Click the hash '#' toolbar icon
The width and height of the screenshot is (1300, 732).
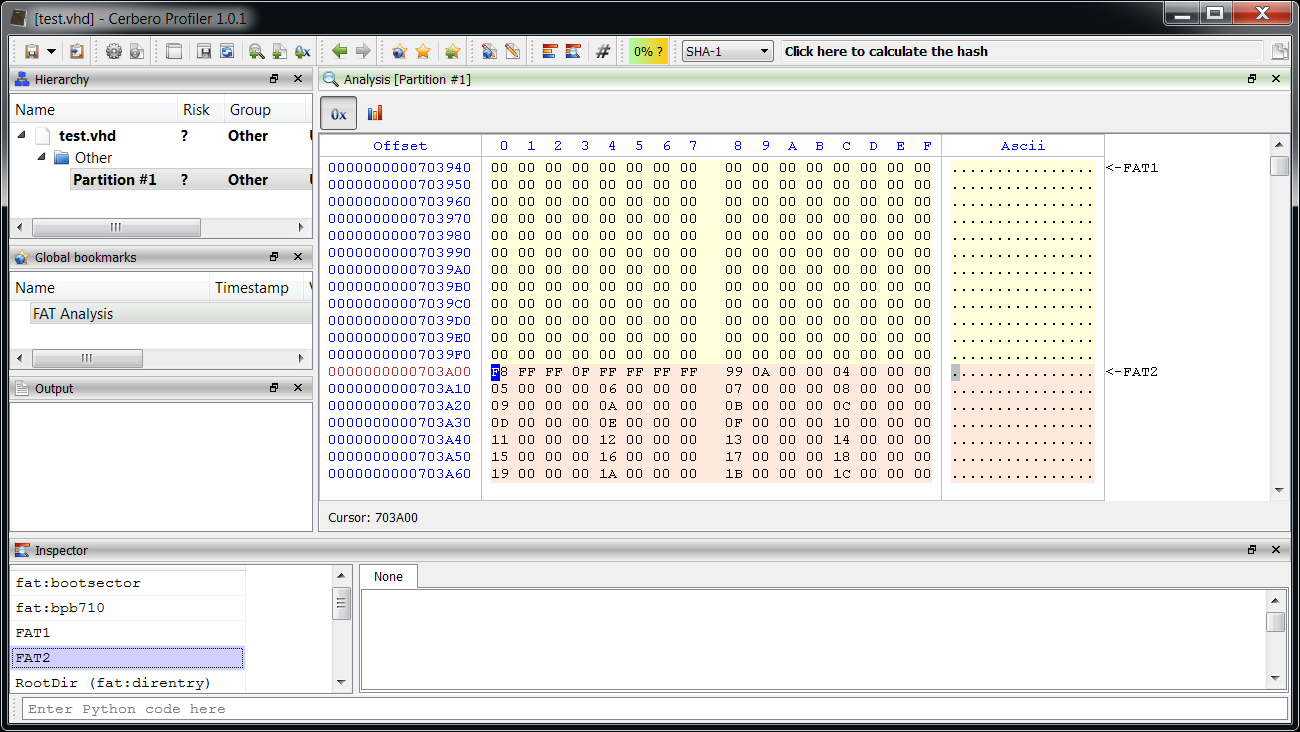coord(602,51)
